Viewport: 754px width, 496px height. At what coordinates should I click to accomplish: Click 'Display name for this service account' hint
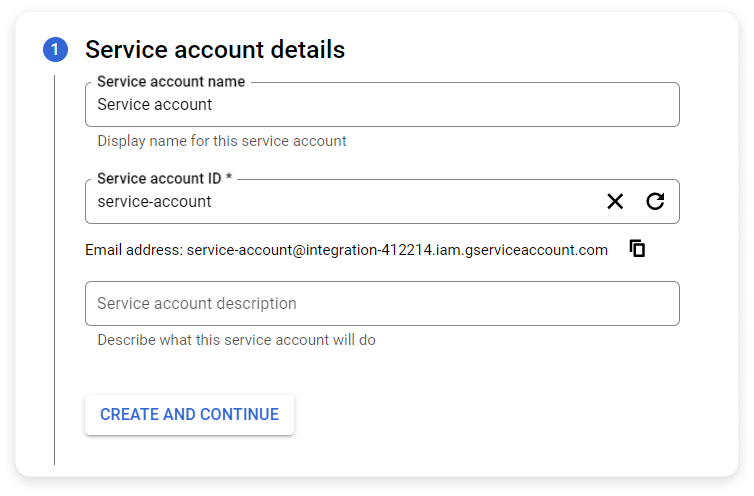point(222,141)
